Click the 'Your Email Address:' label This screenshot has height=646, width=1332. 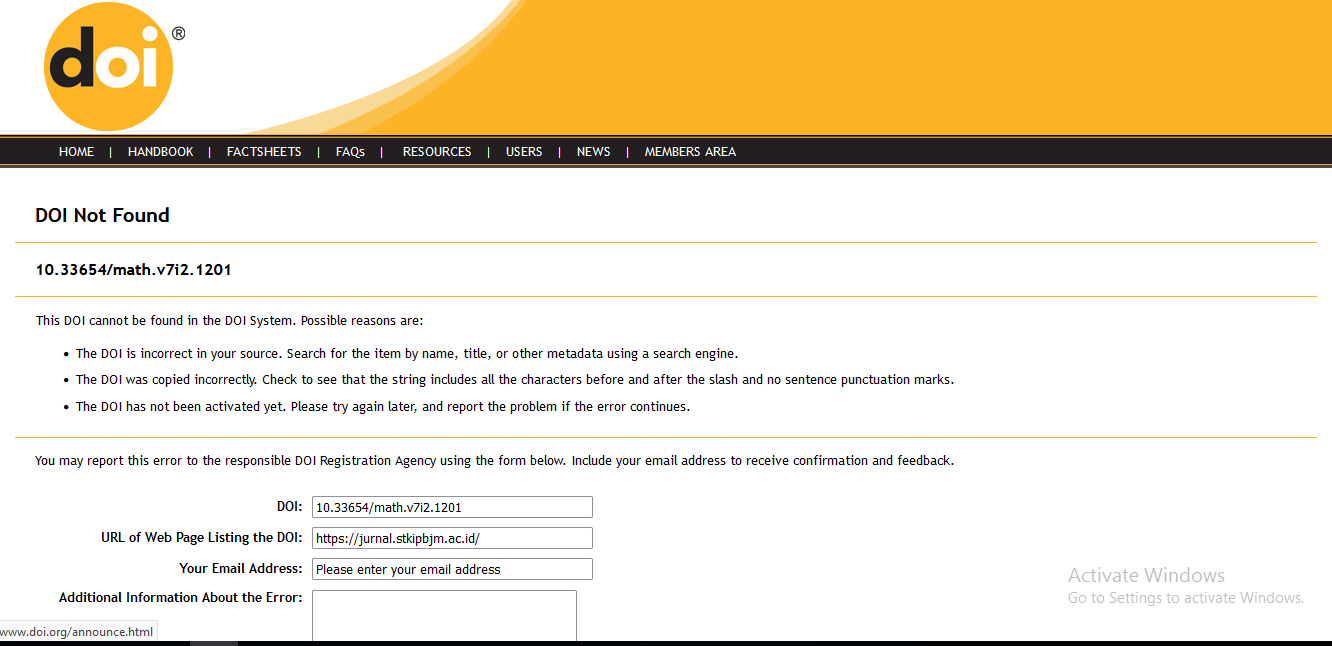241,569
